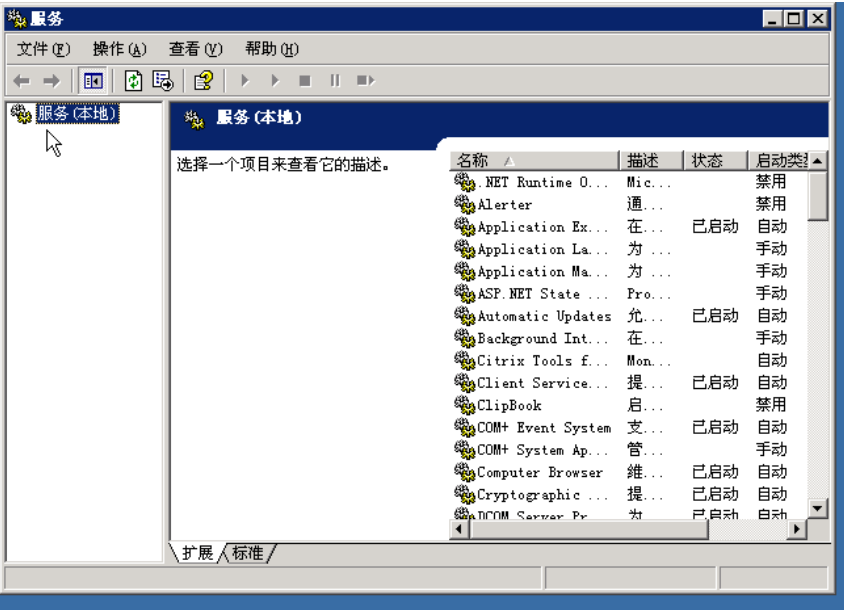Click the ASP.NET State service icon

tap(465, 294)
